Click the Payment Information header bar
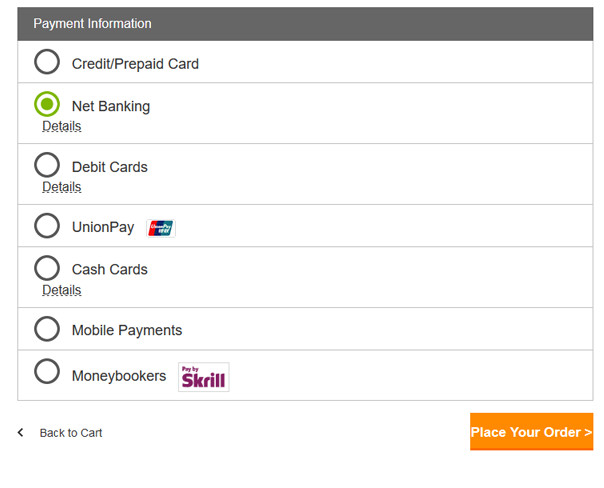 tap(305, 24)
